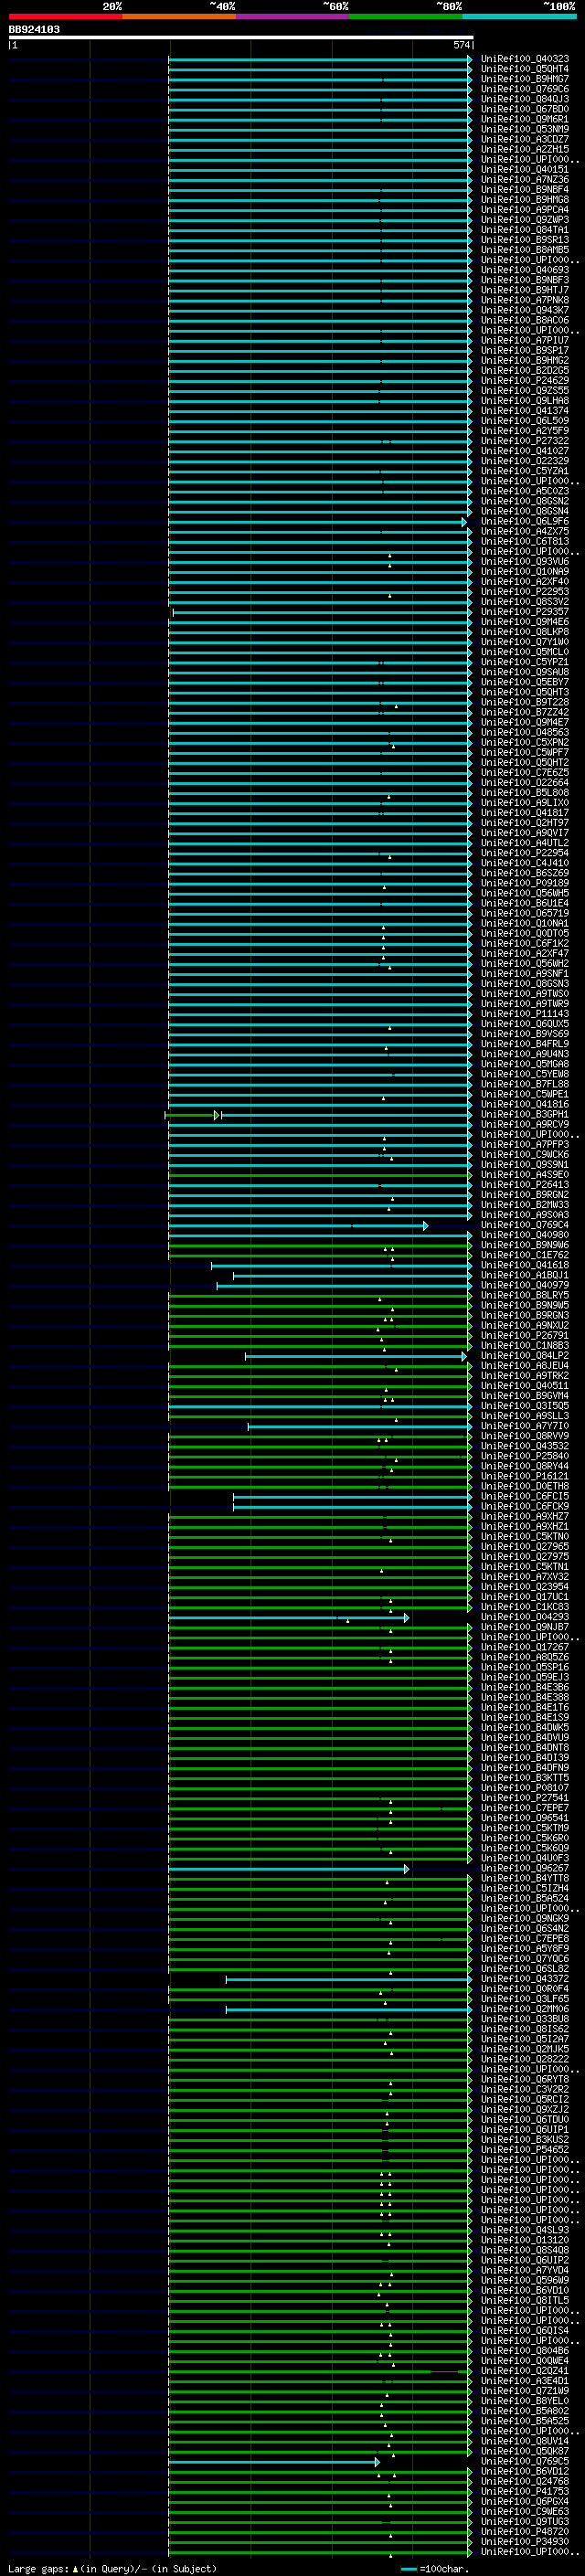Select UniRef100_D0ETH8 label

[525, 1486]
